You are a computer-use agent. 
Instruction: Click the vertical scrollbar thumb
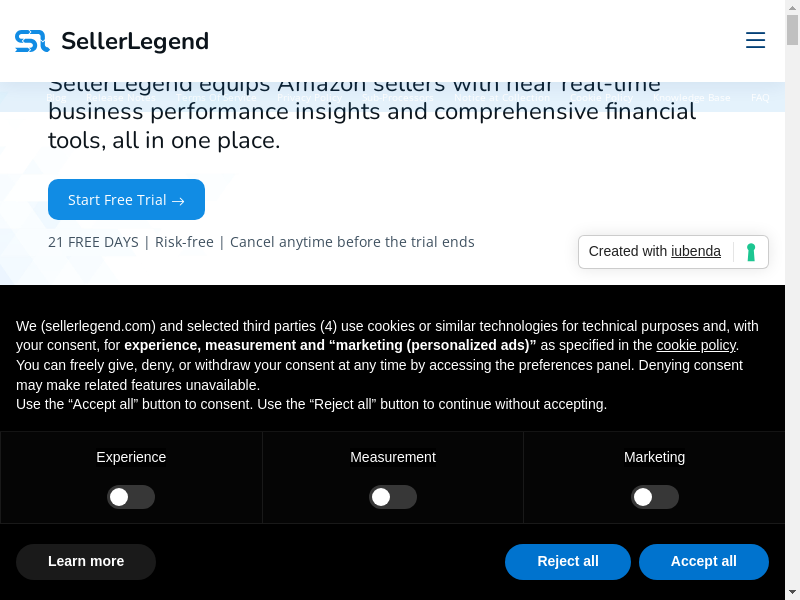pos(793,30)
